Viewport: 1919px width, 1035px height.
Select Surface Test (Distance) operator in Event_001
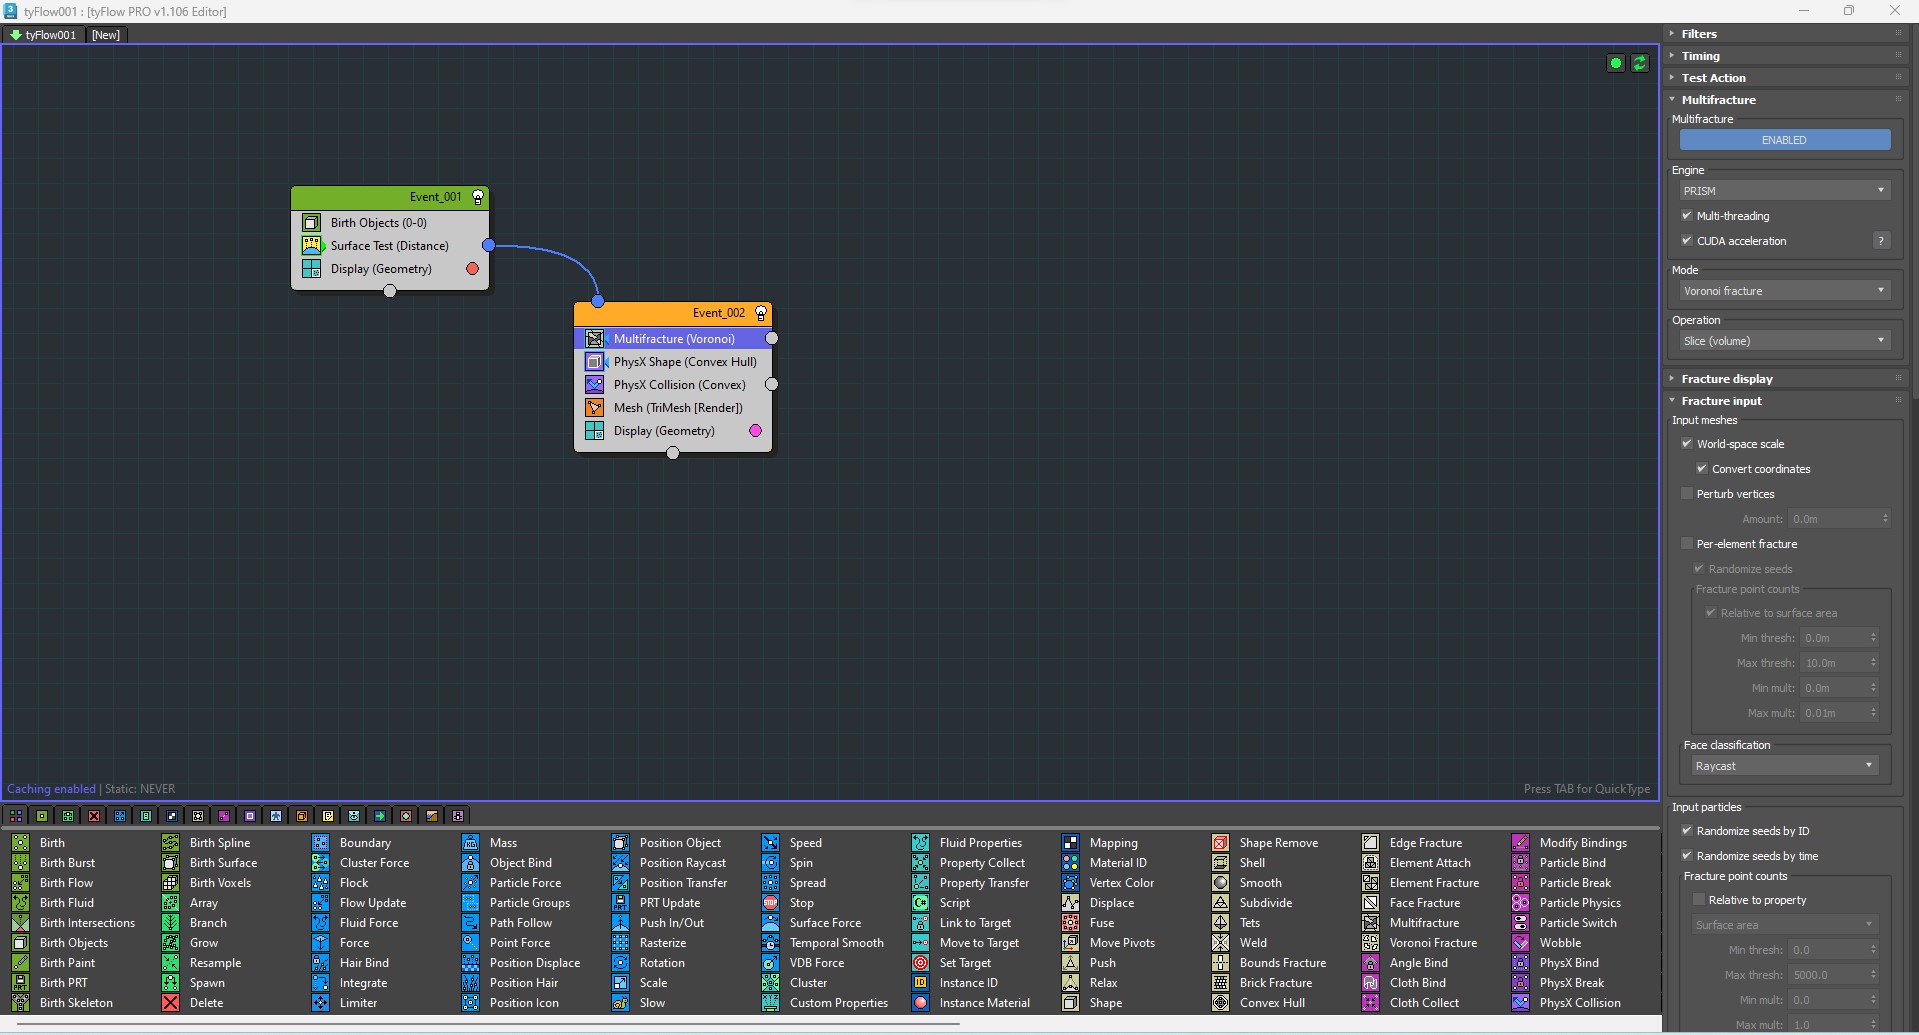click(x=390, y=246)
